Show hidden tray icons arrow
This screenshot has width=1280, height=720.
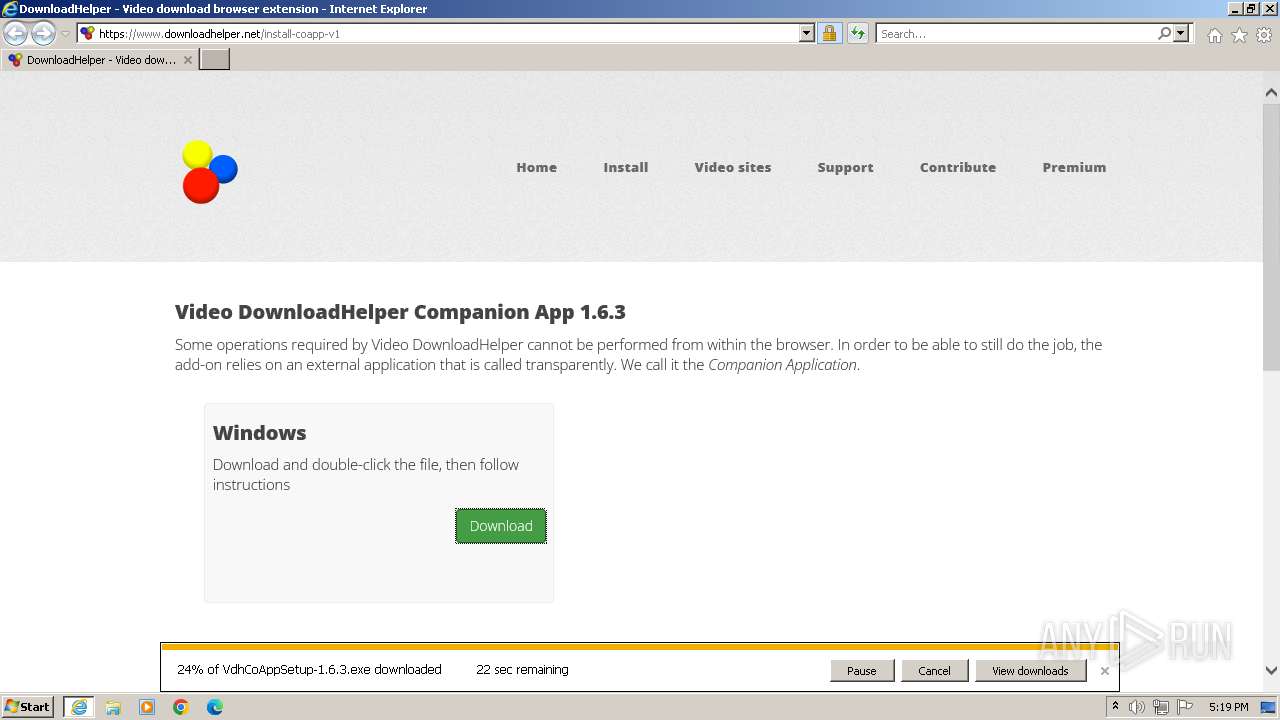pyautogui.click(x=1115, y=707)
